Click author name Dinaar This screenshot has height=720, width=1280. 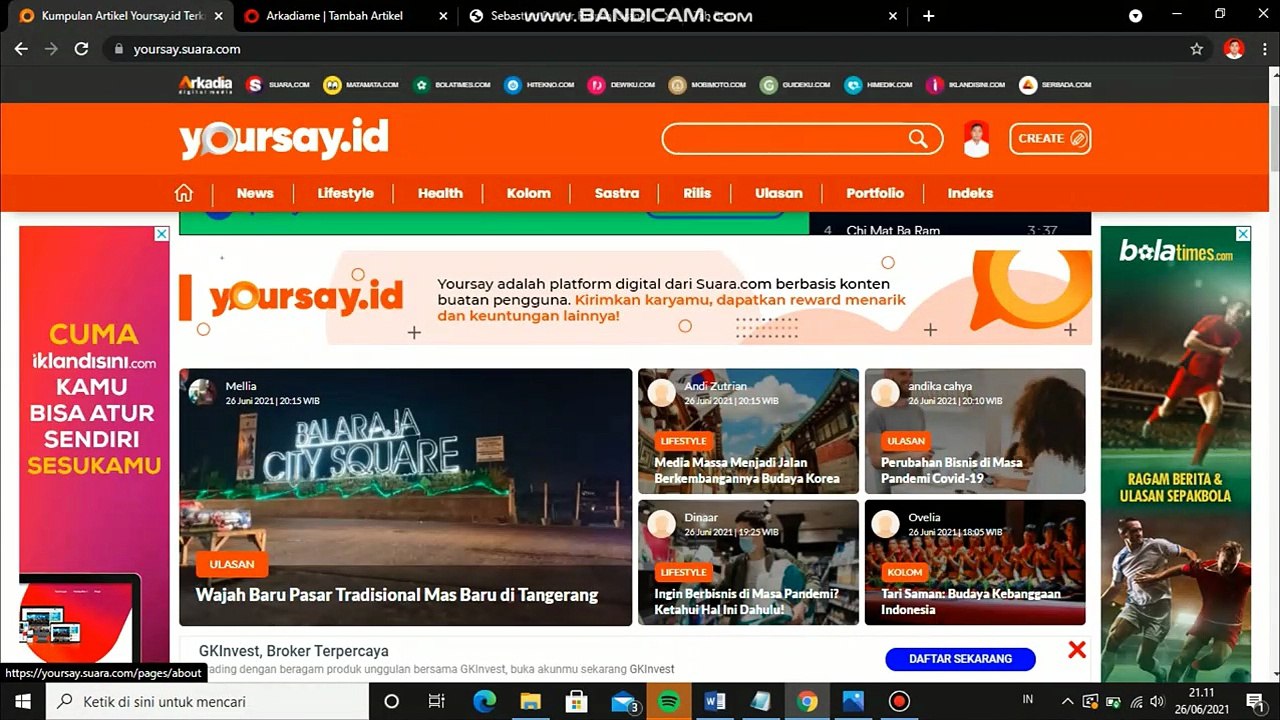pos(701,517)
